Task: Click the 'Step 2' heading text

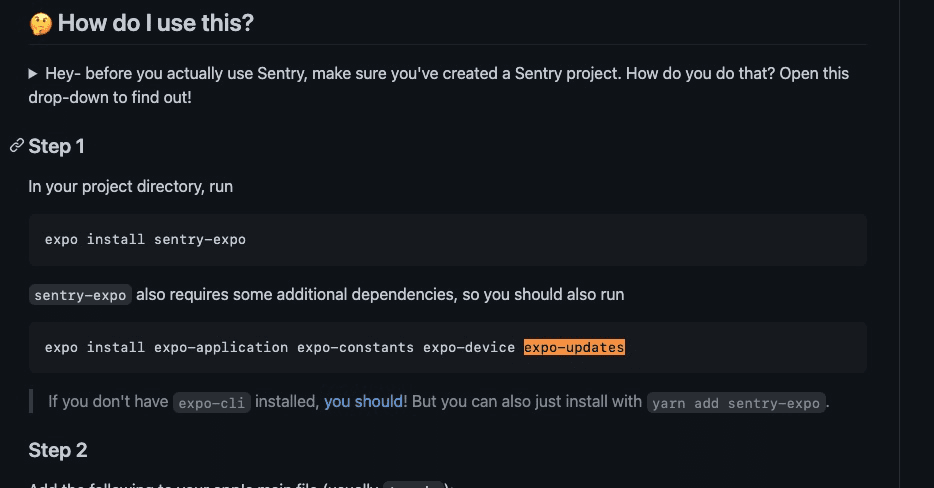Action: pyautogui.click(x=58, y=450)
